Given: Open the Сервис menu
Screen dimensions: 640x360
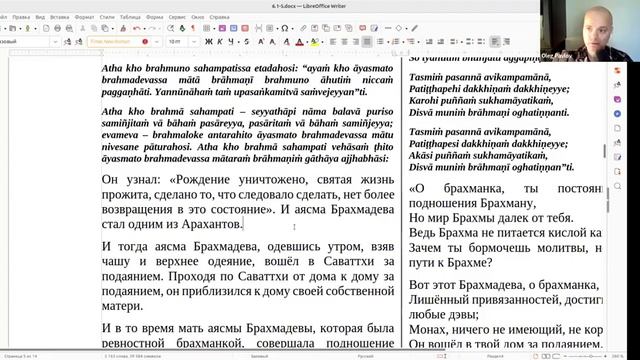Looking at the screenshot, I should (177, 17).
